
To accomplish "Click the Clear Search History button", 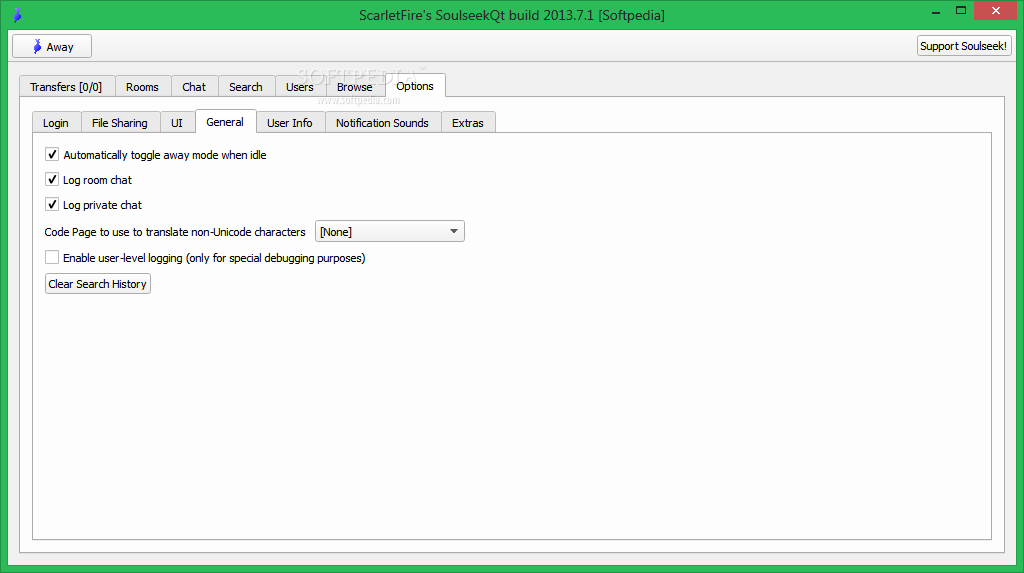I will click(x=98, y=284).
